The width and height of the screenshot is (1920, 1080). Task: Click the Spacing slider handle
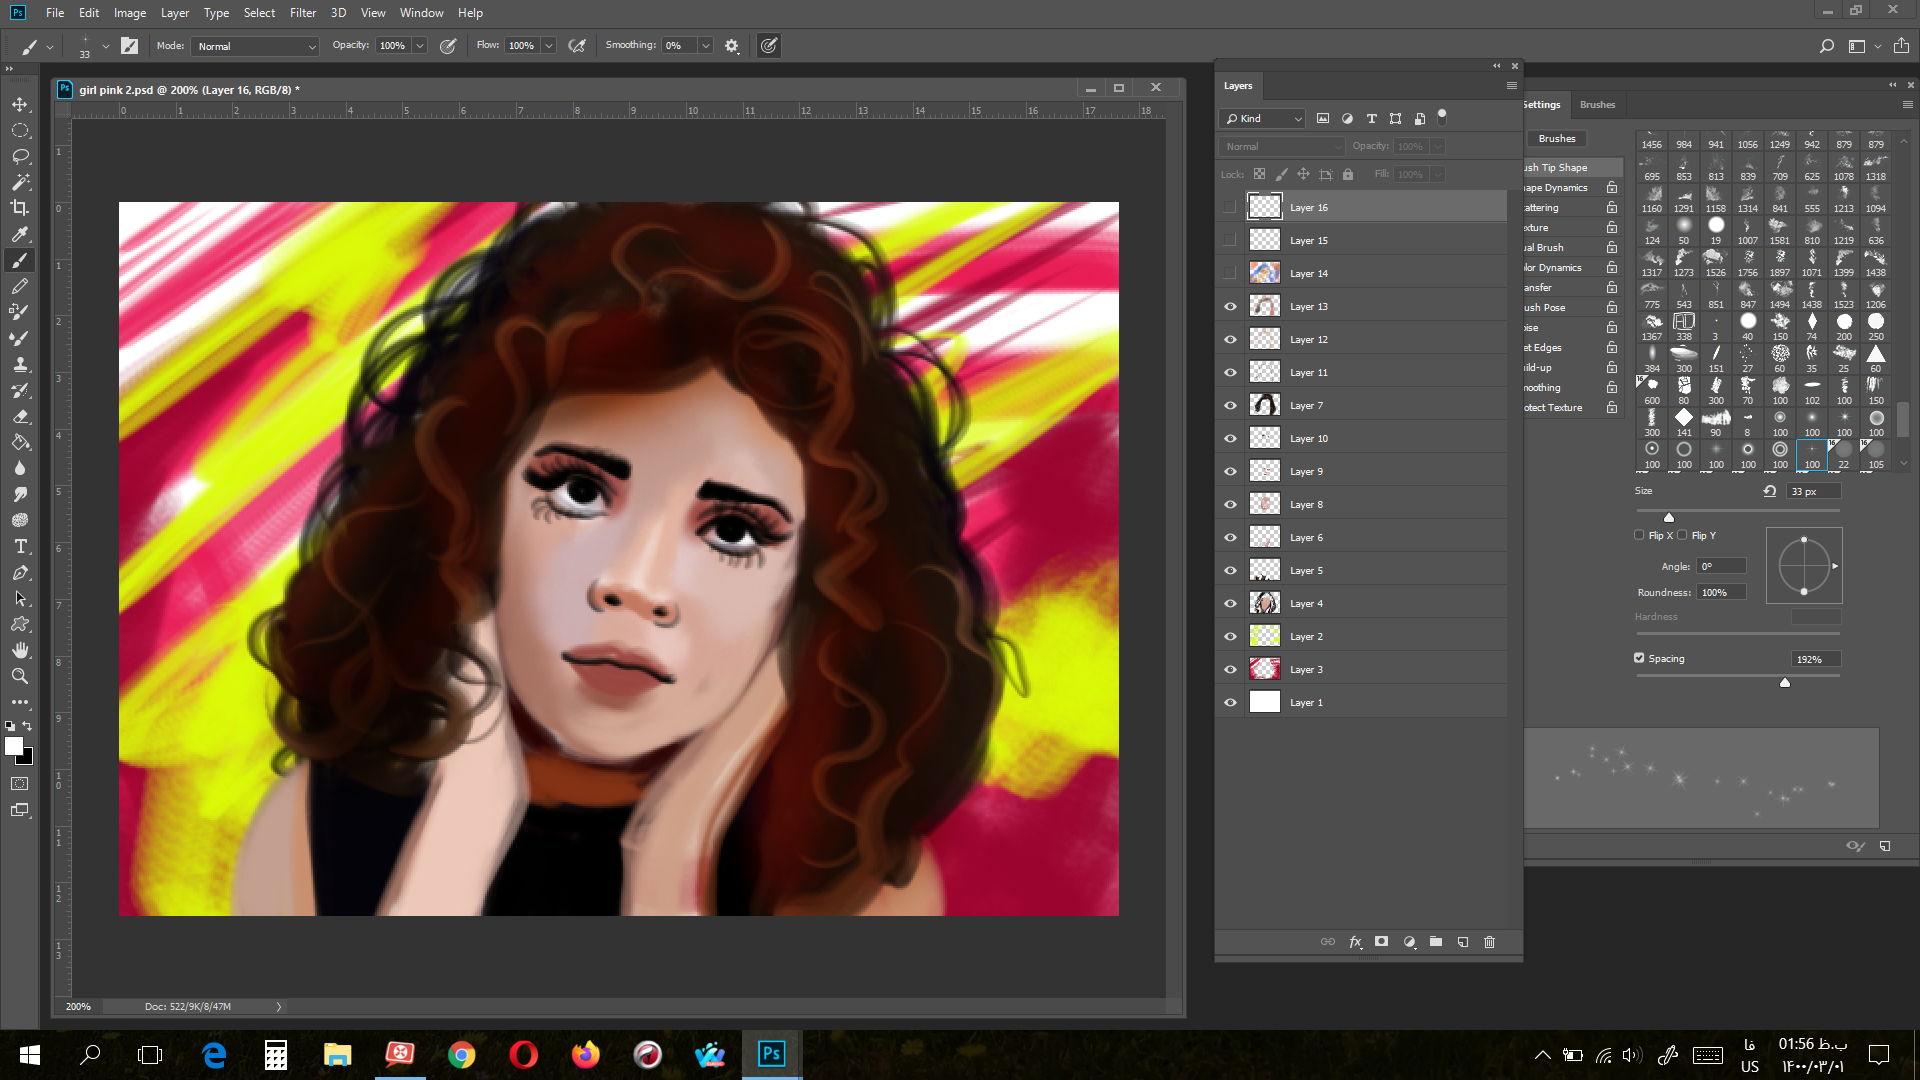tap(1785, 683)
